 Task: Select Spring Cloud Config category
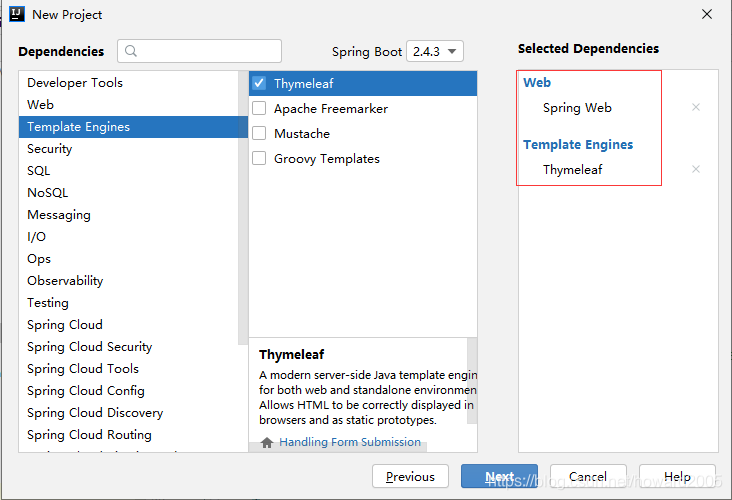tap(128, 390)
